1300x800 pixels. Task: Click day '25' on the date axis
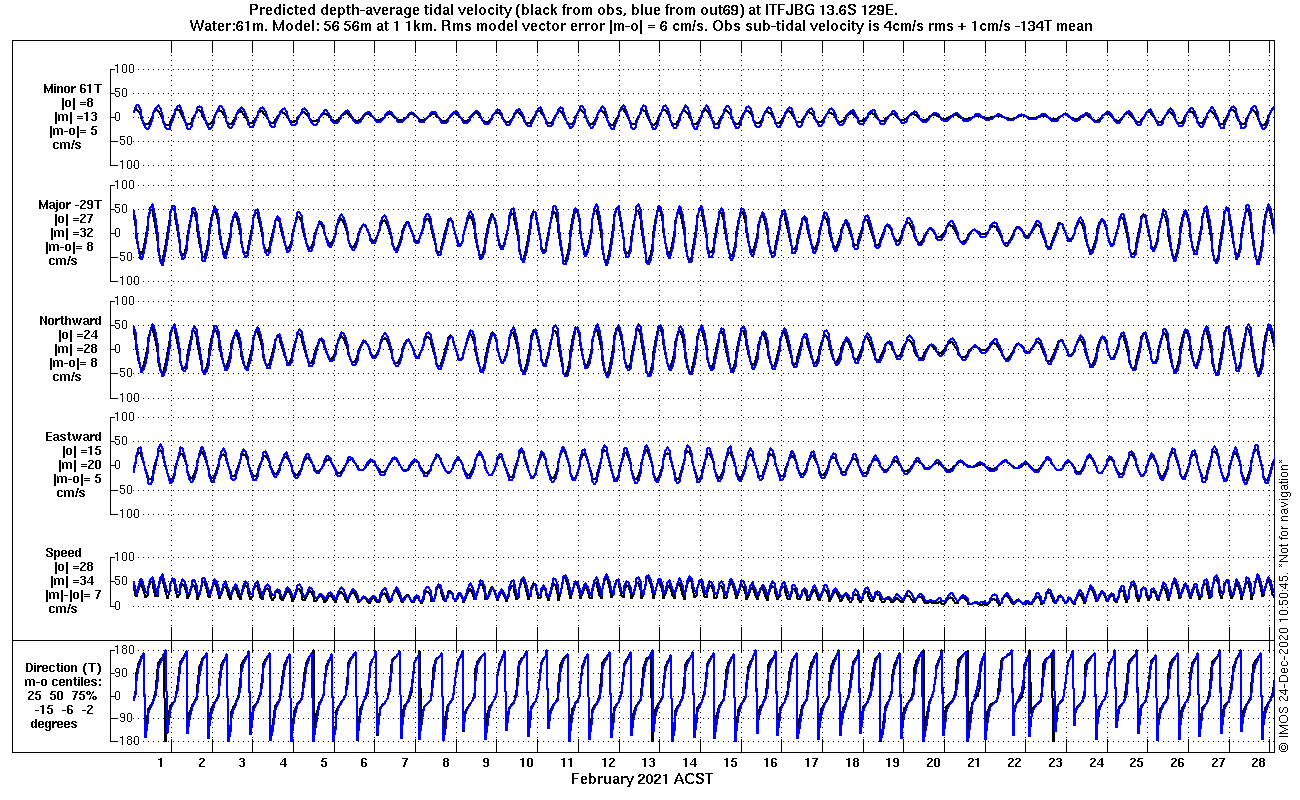[1136, 763]
